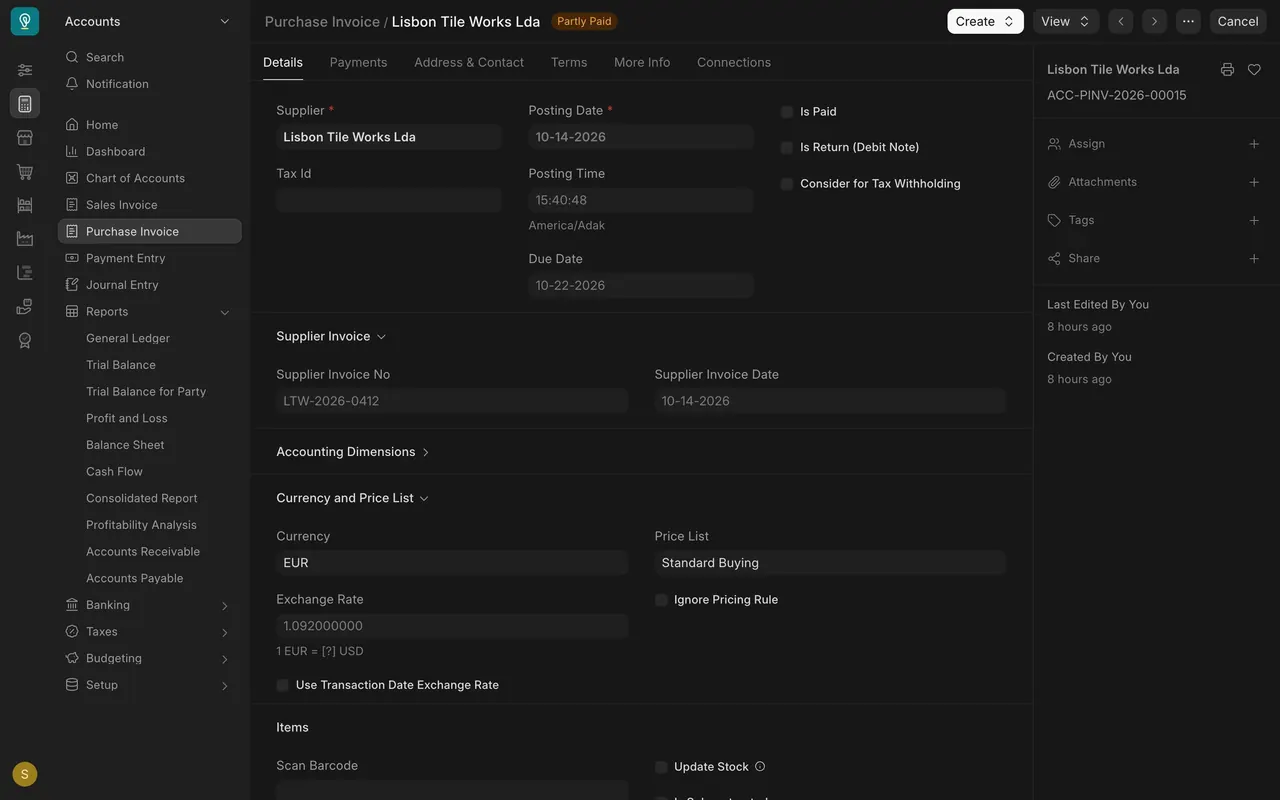
Task: Click the Scan Barcode input field
Action: pos(452,790)
